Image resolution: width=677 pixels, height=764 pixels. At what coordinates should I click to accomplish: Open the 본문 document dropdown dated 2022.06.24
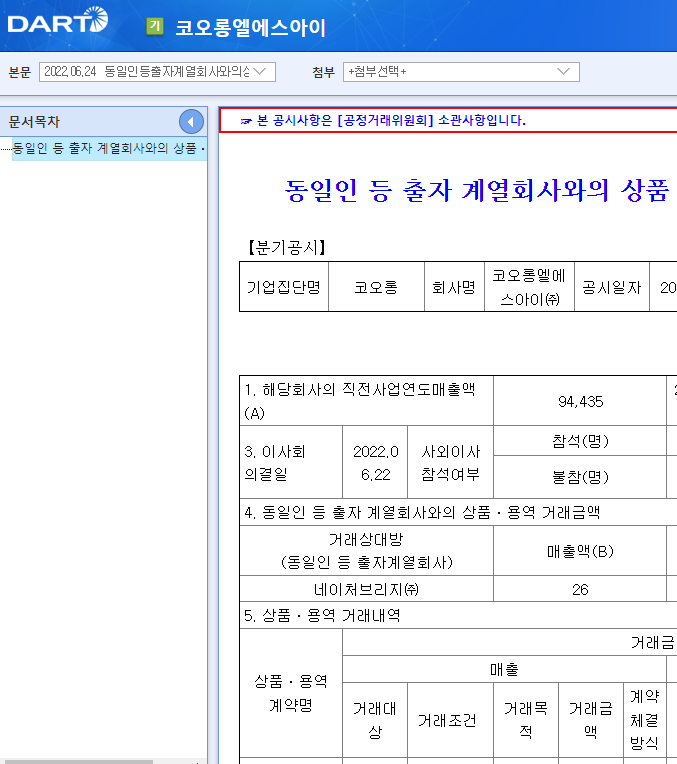[x=157, y=72]
